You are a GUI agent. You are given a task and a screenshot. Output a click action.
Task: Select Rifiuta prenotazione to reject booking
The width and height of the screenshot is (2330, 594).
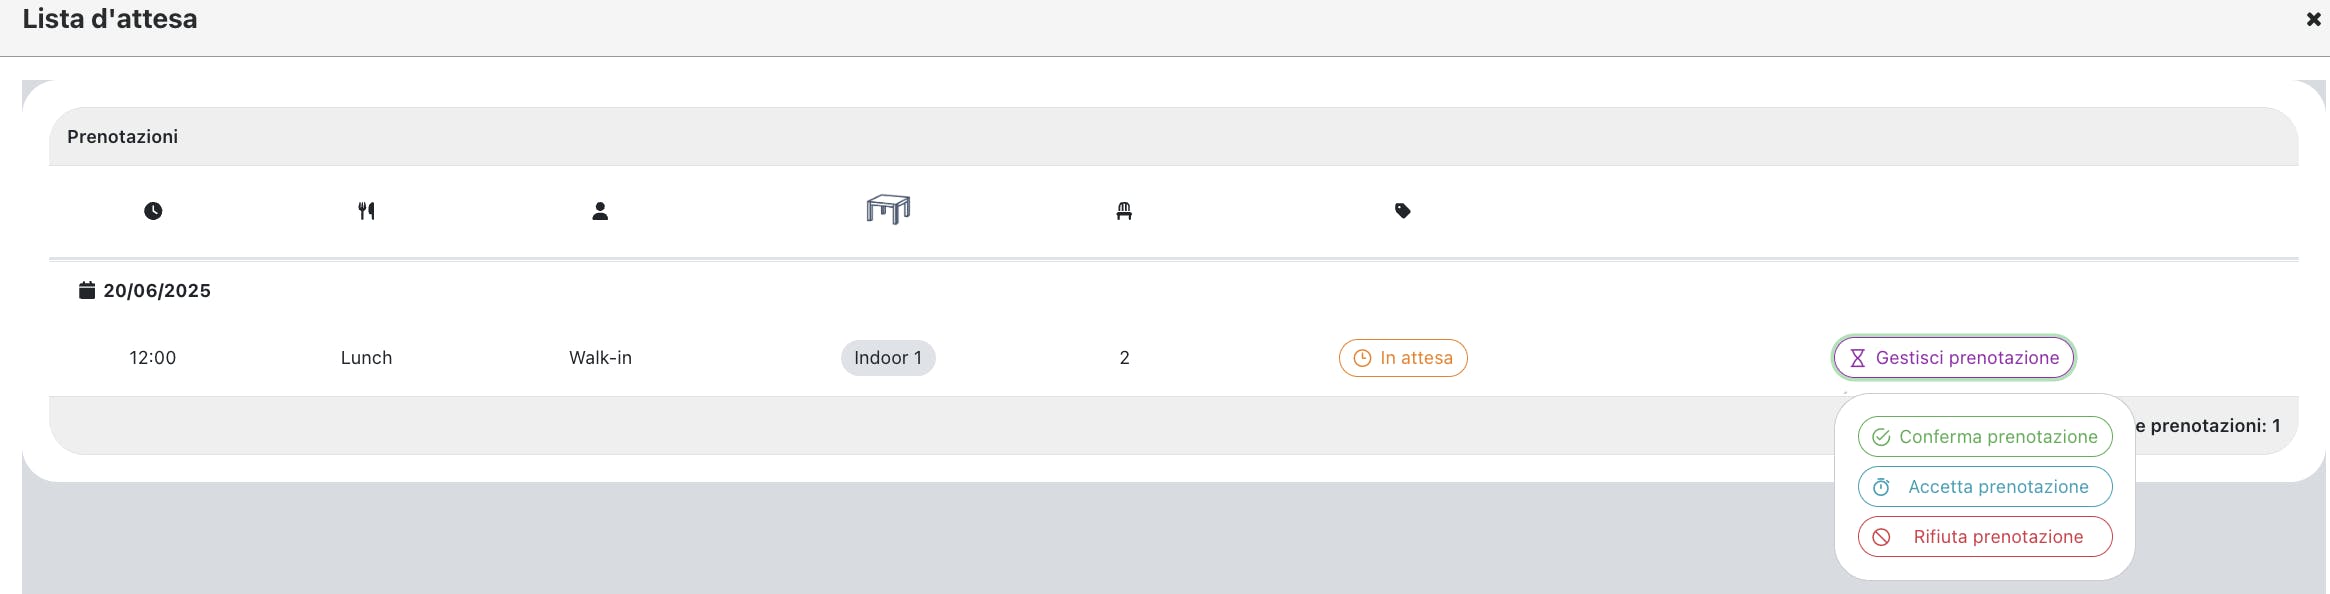click(1985, 537)
